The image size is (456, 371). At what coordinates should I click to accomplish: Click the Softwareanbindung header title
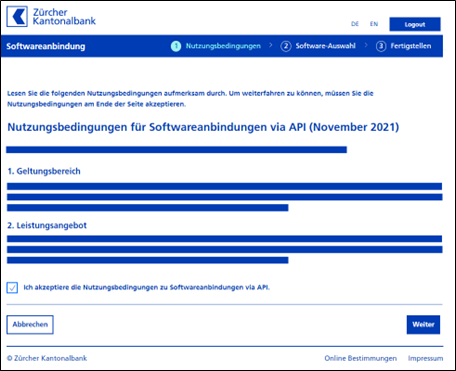[x=46, y=46]
